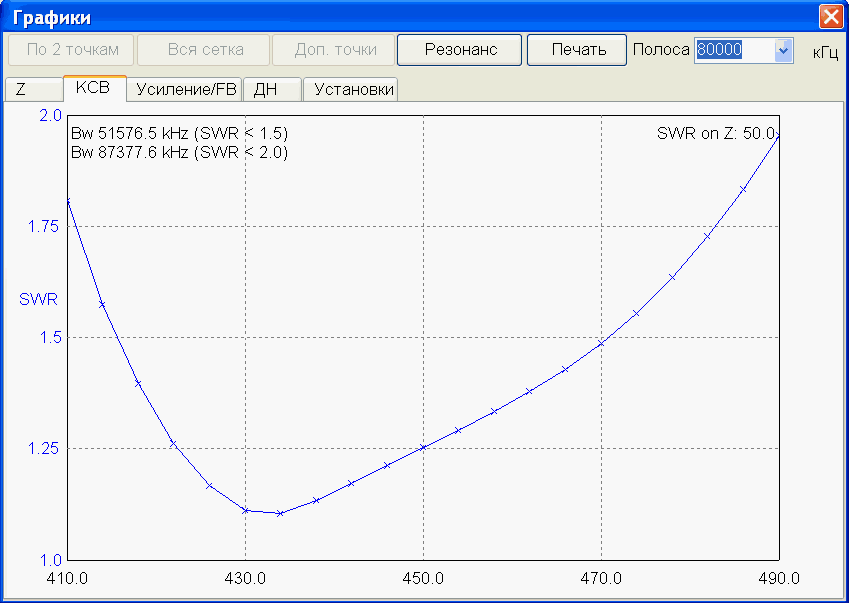The image size is (849, 603).
Task: Select the КСВ tab
Action: [93, 88]
